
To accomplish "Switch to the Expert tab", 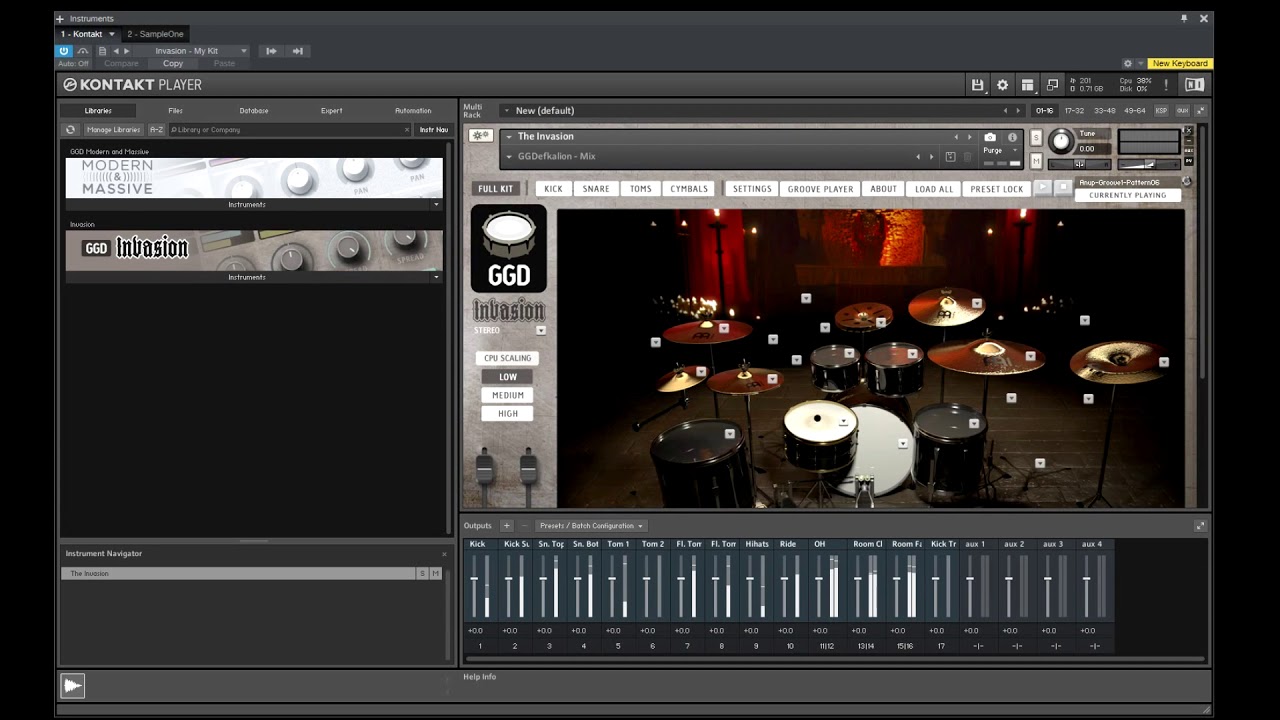I will pos(331,111).
